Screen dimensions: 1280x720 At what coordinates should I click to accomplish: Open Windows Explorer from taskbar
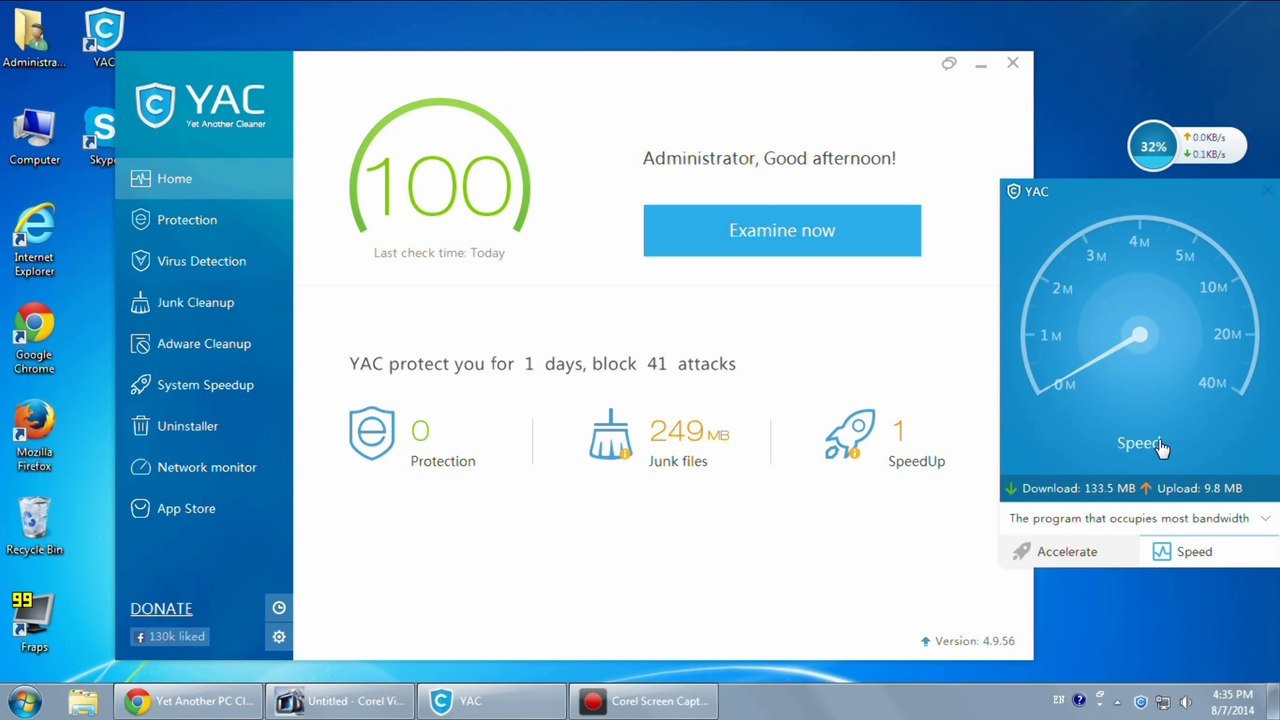(x=83, y=701)
